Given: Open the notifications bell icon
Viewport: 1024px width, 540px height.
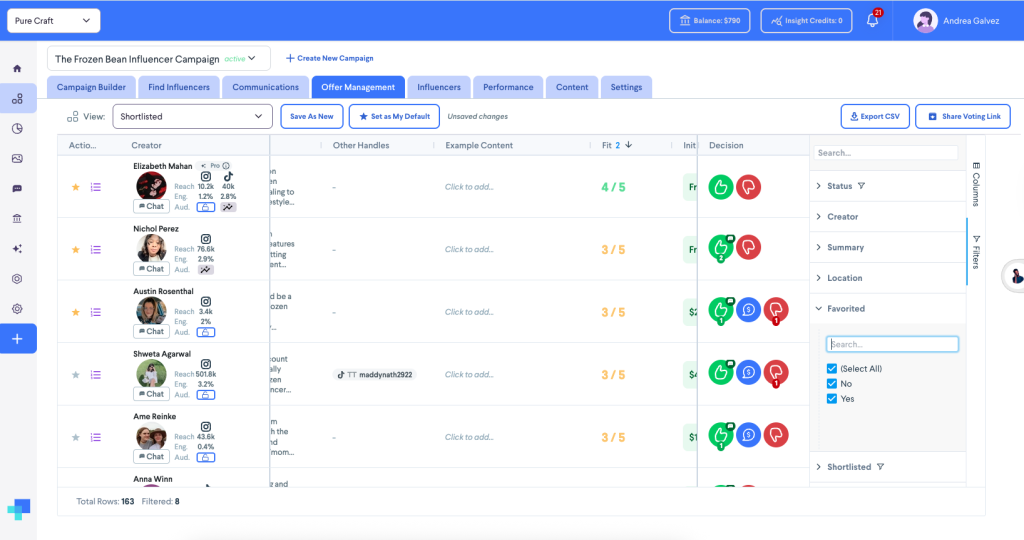Looking at the screenshot, I should 872,20.
